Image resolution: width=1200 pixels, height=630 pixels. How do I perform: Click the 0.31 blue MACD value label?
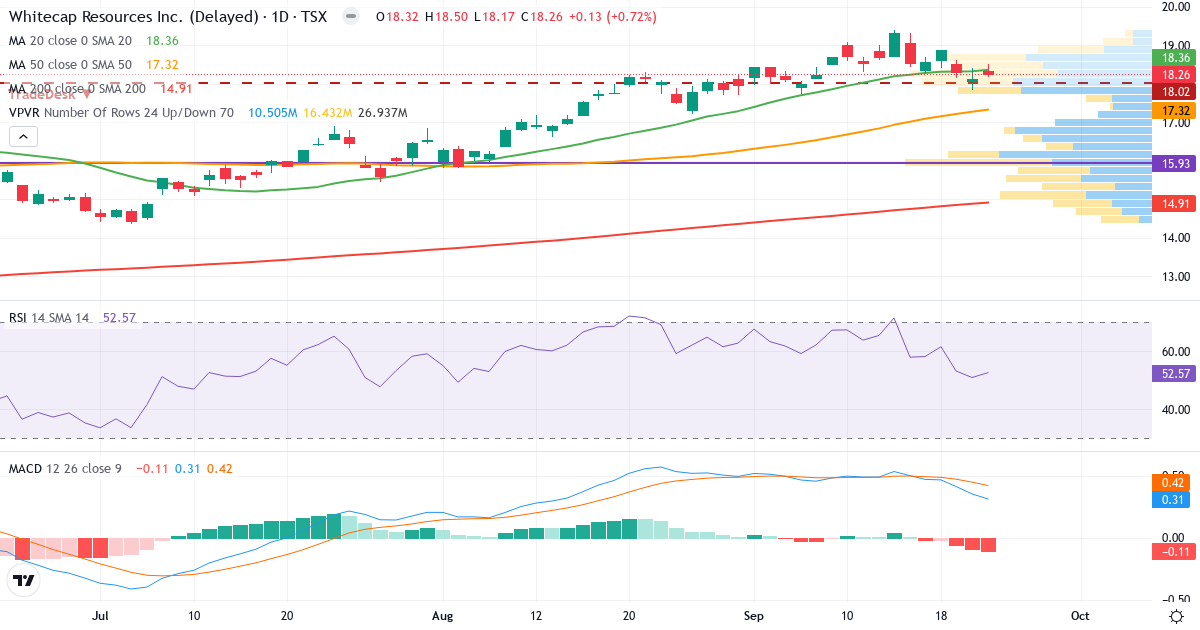1171,500
